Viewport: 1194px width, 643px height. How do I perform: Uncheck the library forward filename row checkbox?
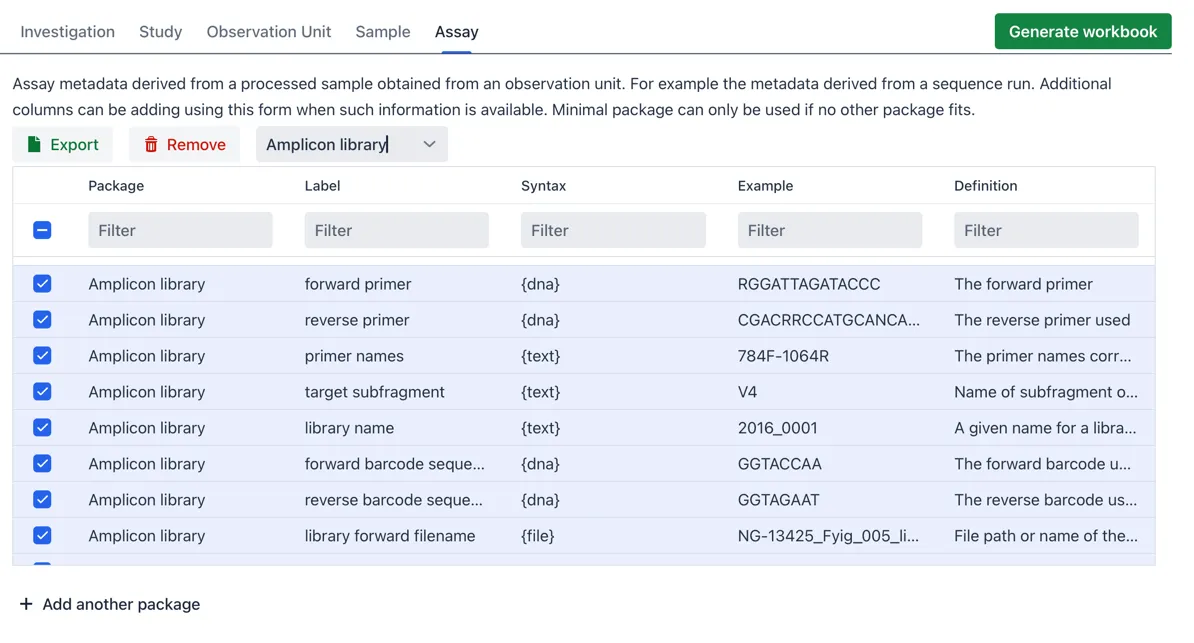(x=42, y=536)
